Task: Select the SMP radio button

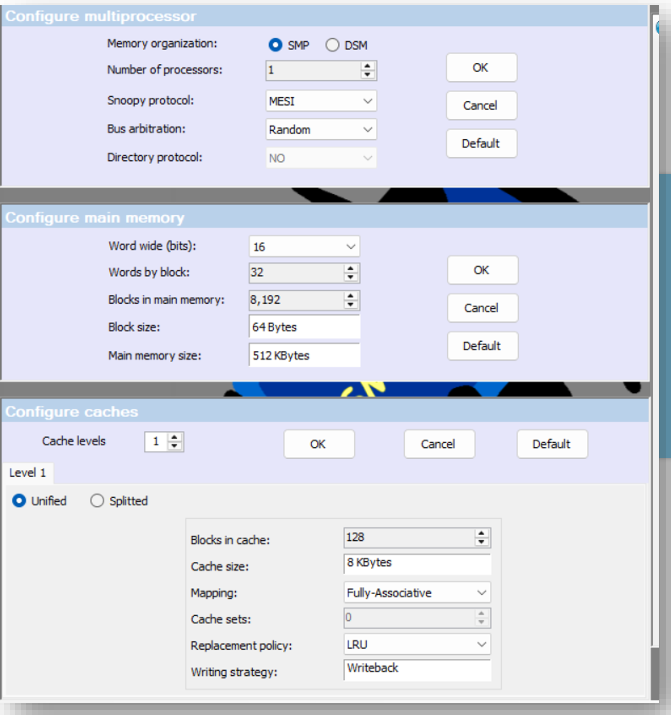Action: [x=275, y=45]
